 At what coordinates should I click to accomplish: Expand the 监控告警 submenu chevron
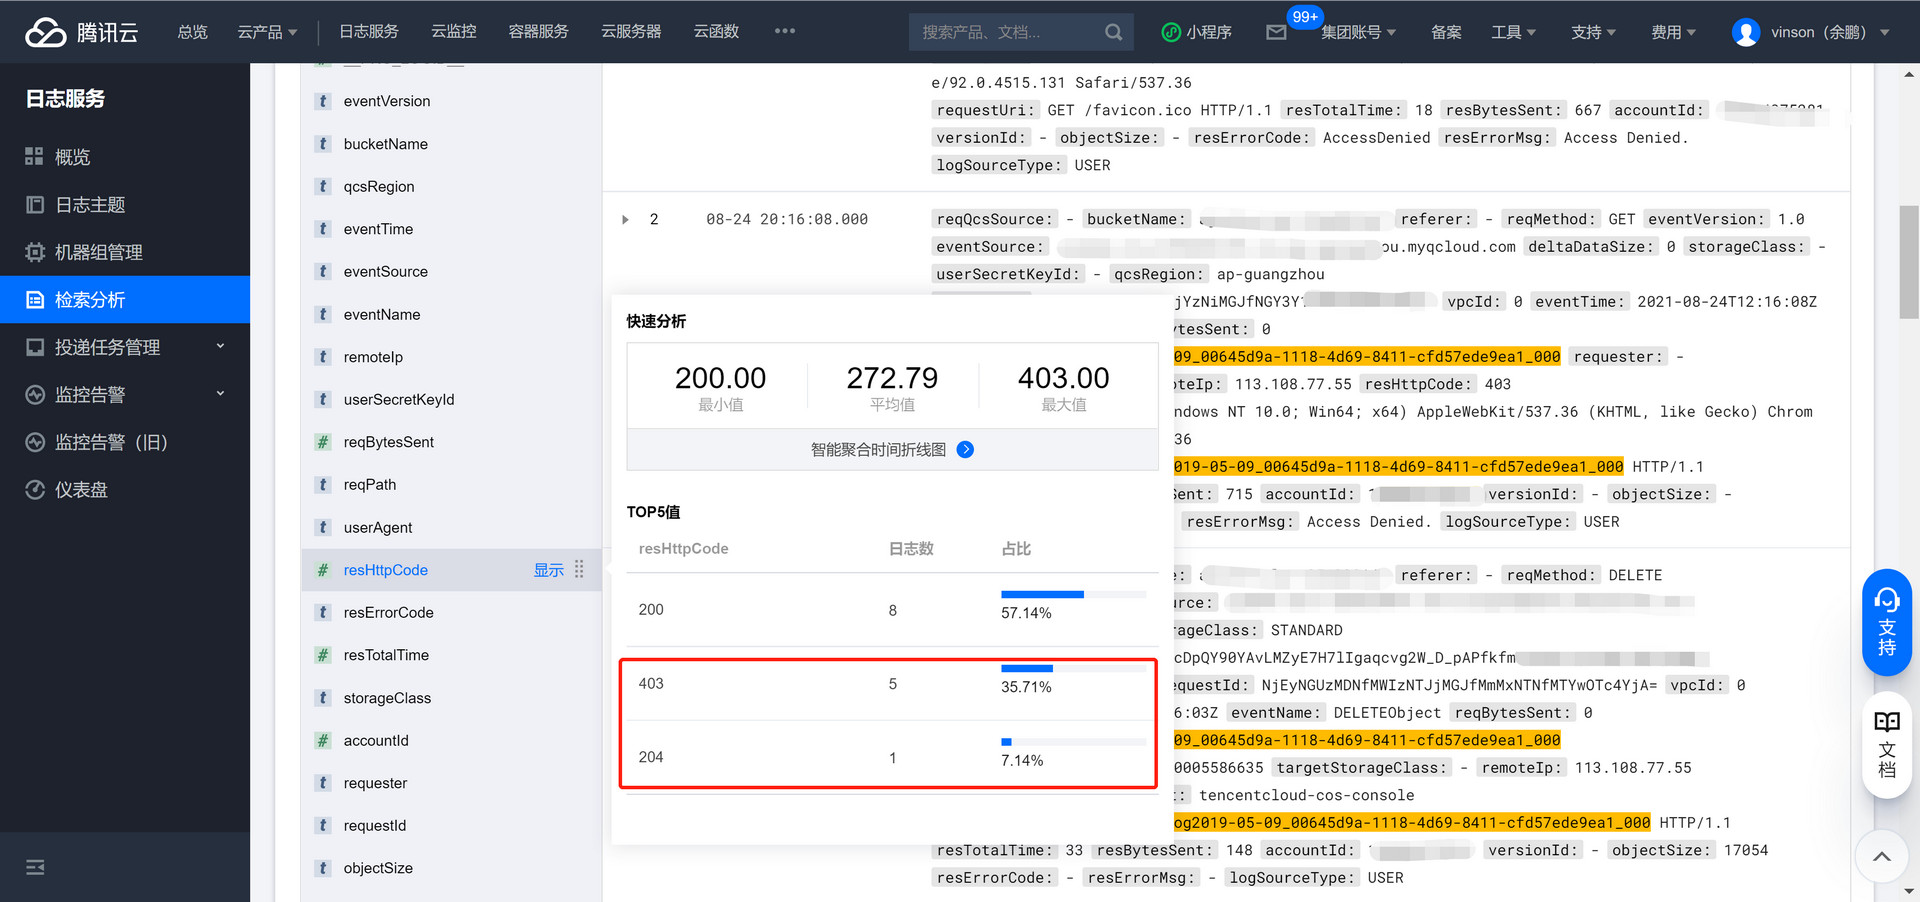coord(220,393)
